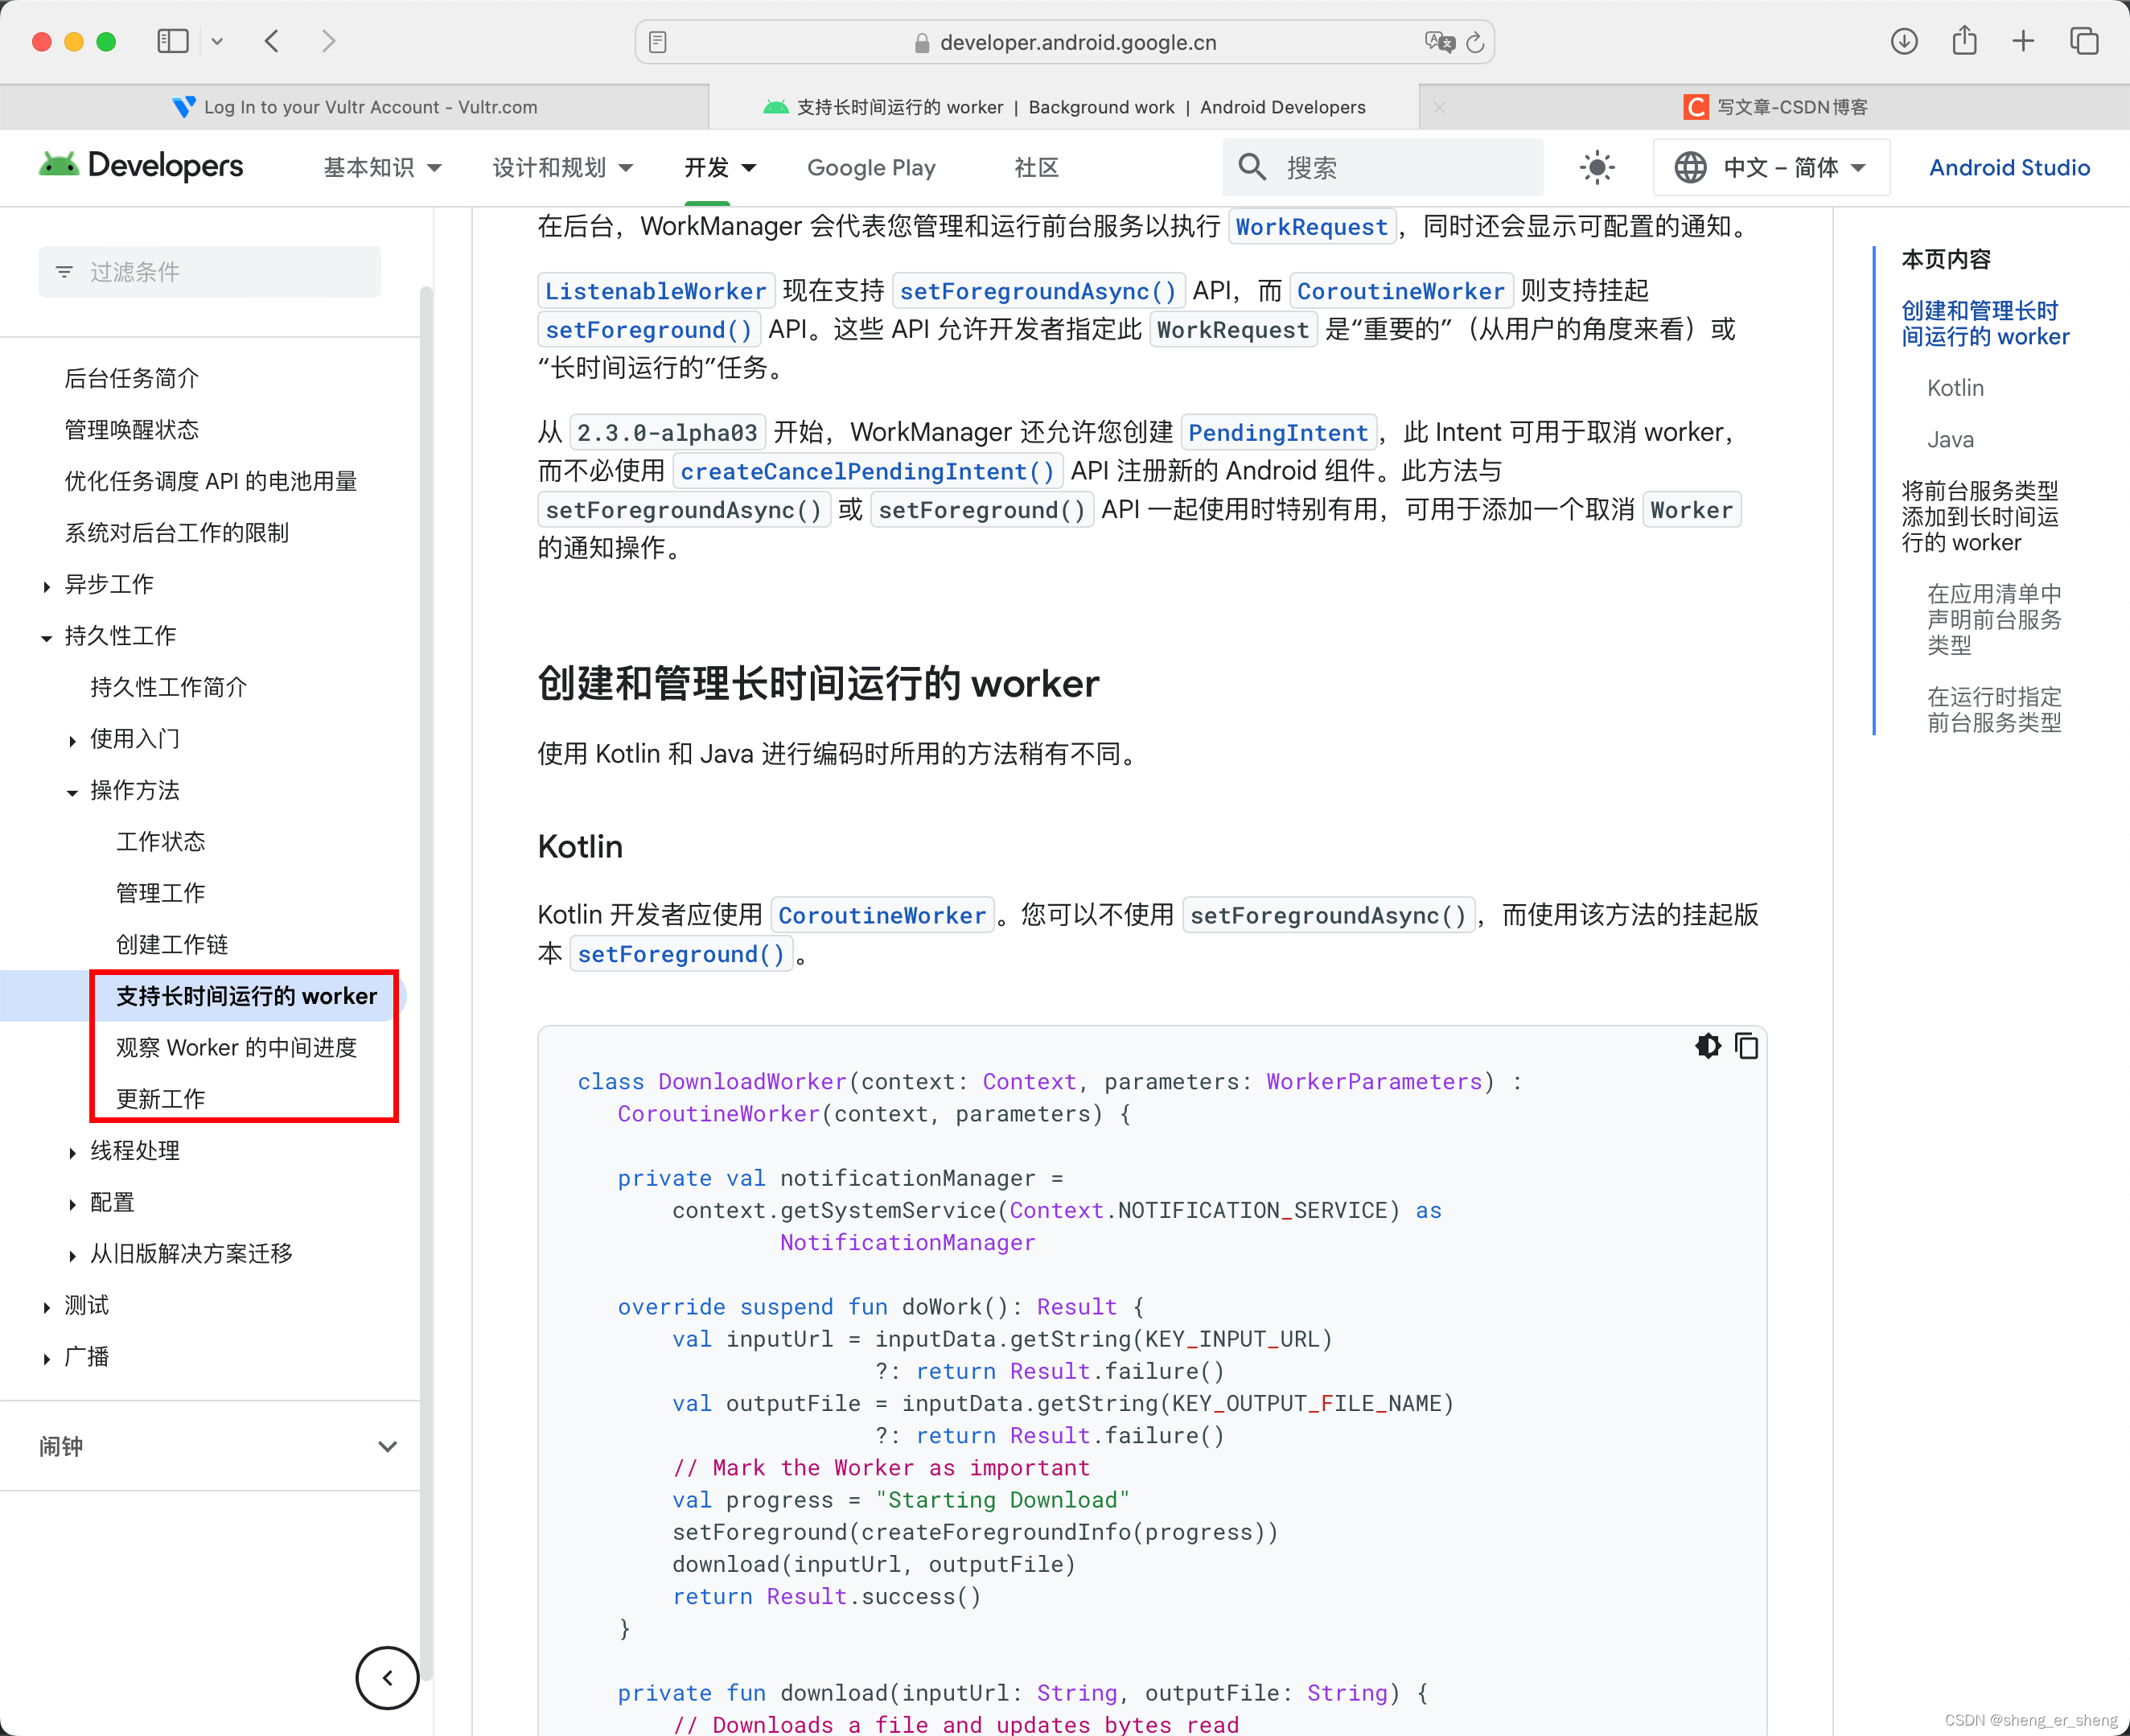
Task: Toggle light/dark theme sun icon
Action: pyautogui.click(x=1597, y=167)
